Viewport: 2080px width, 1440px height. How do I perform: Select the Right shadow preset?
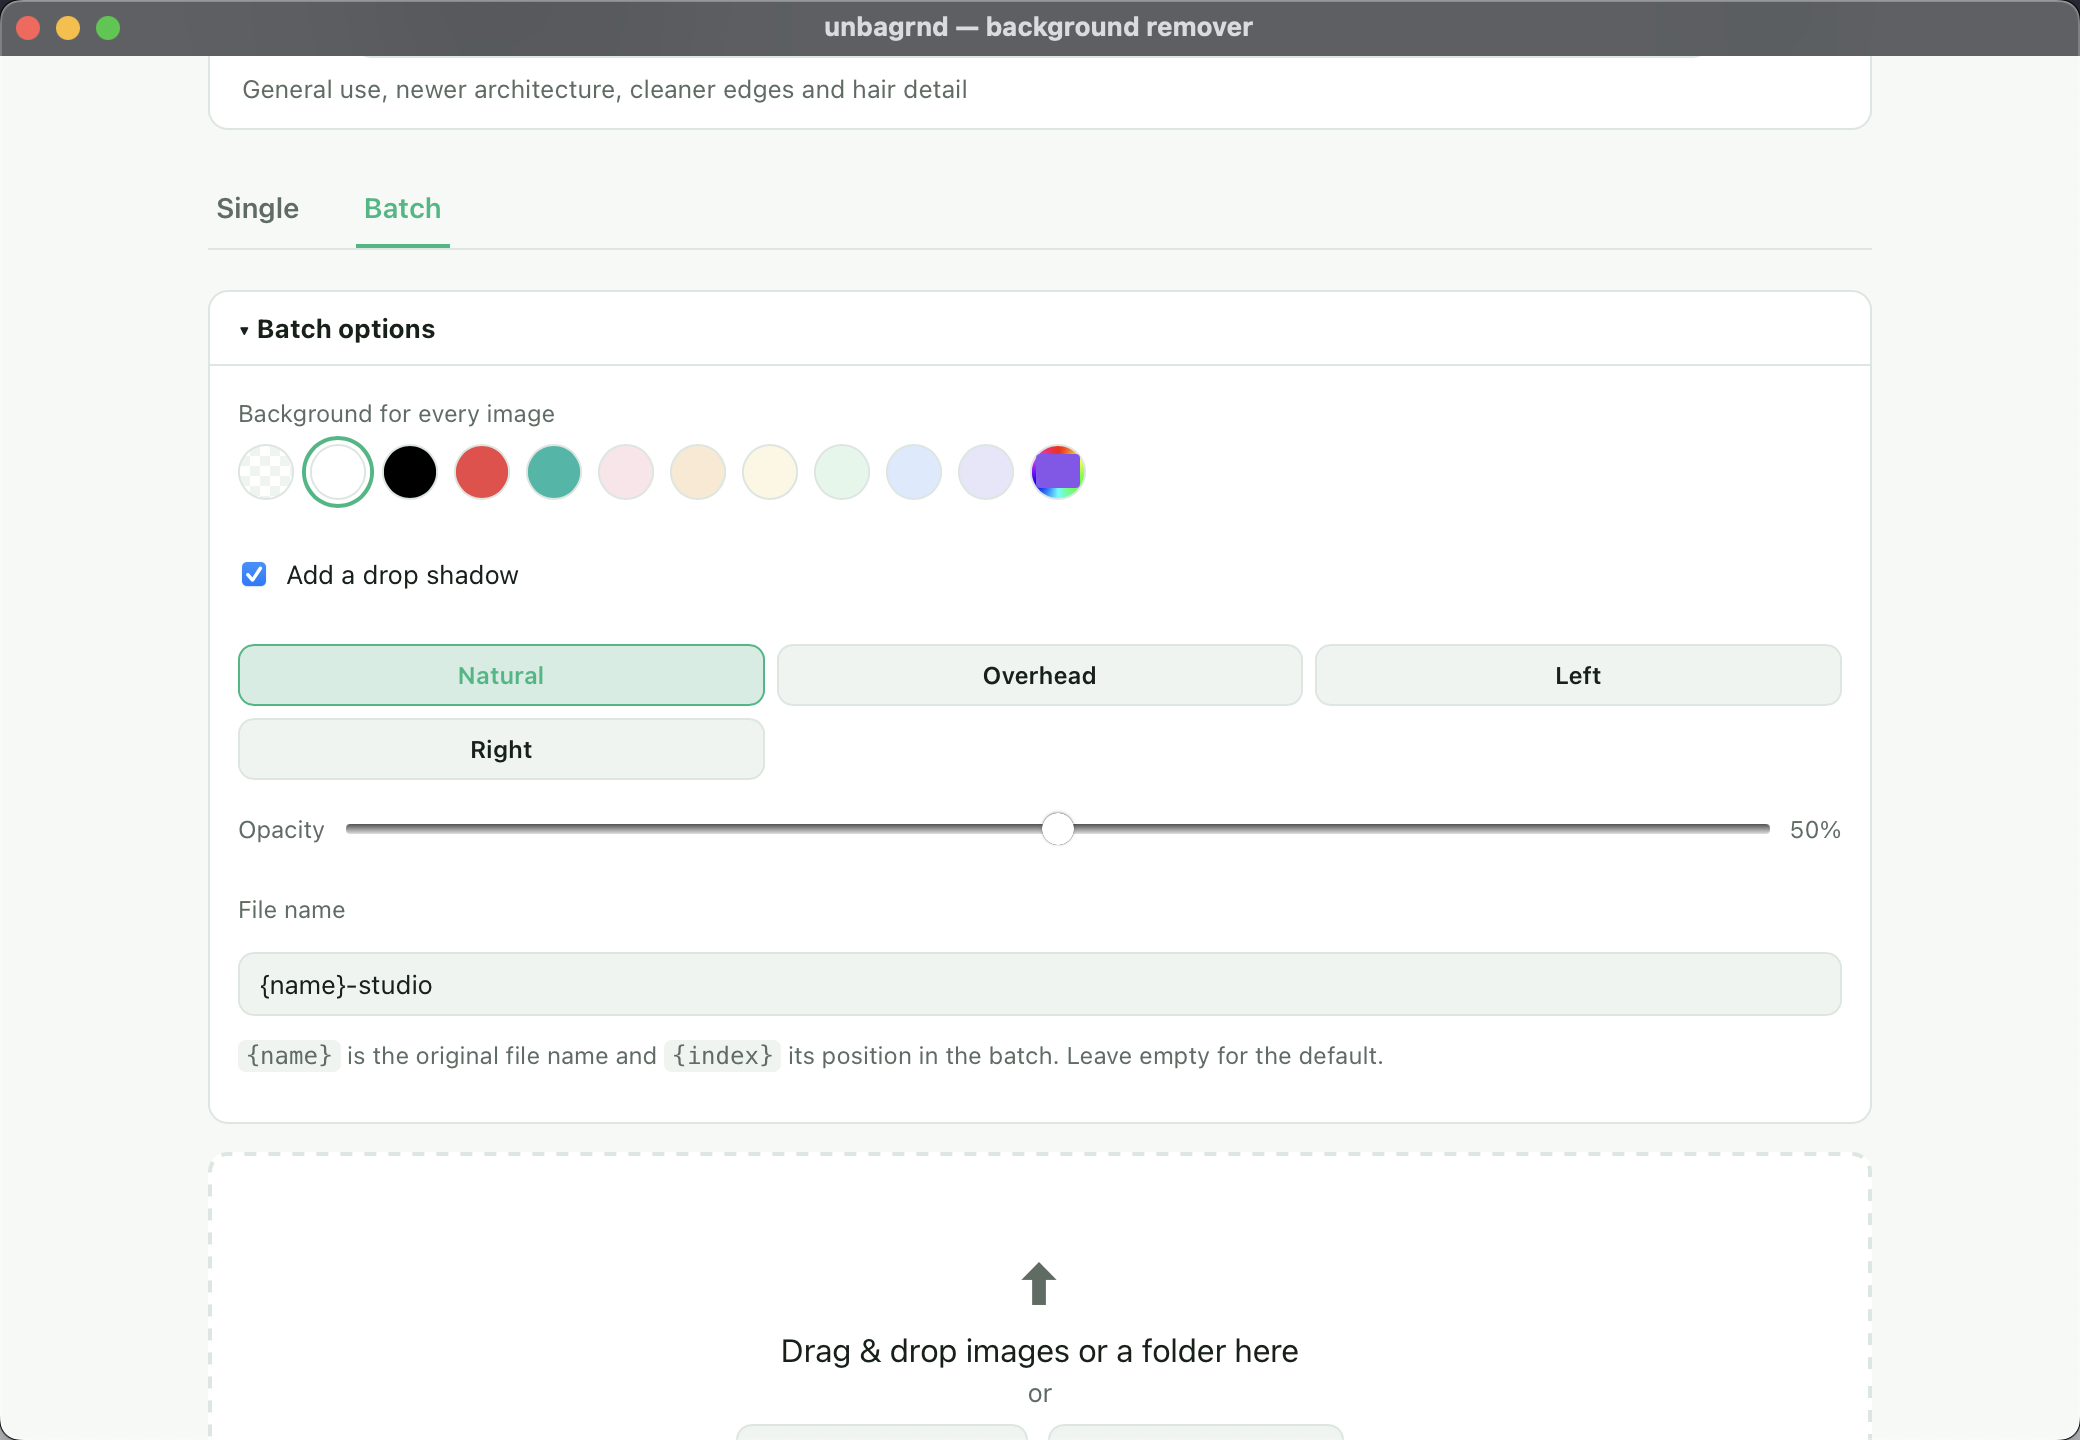(x=501, y=749)
